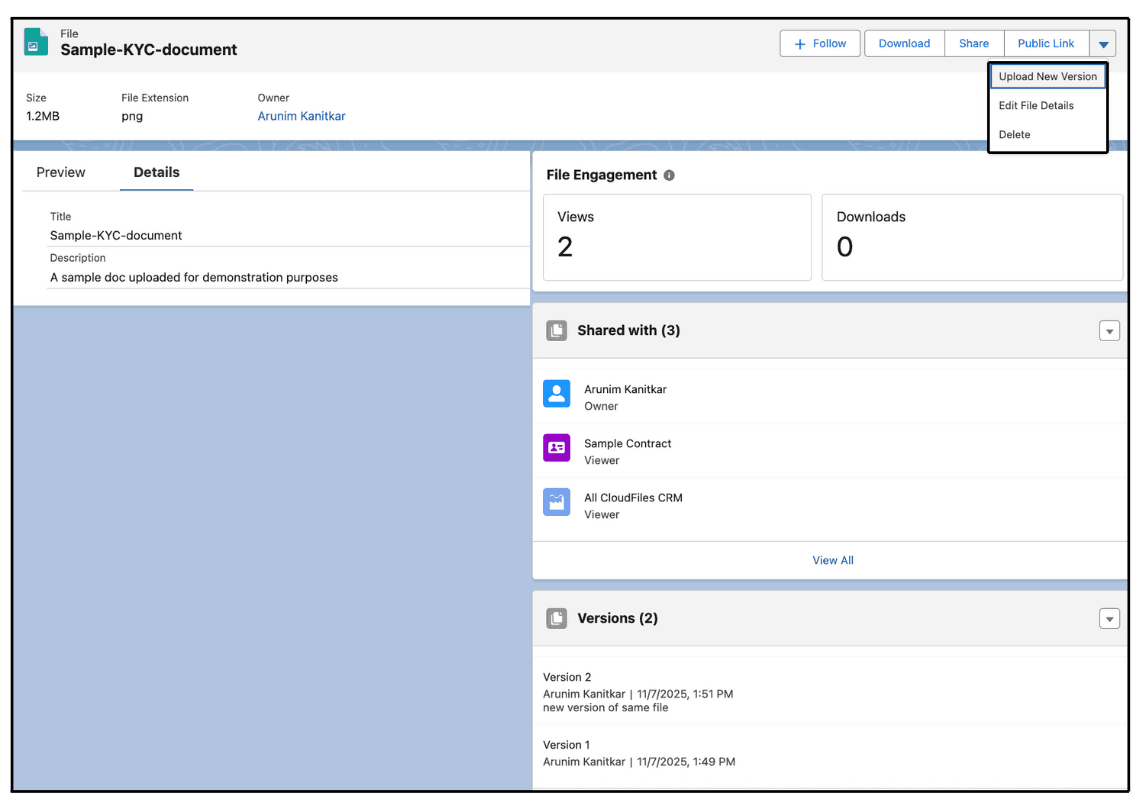Select the Shared with panel file icon

coord(556,330)
